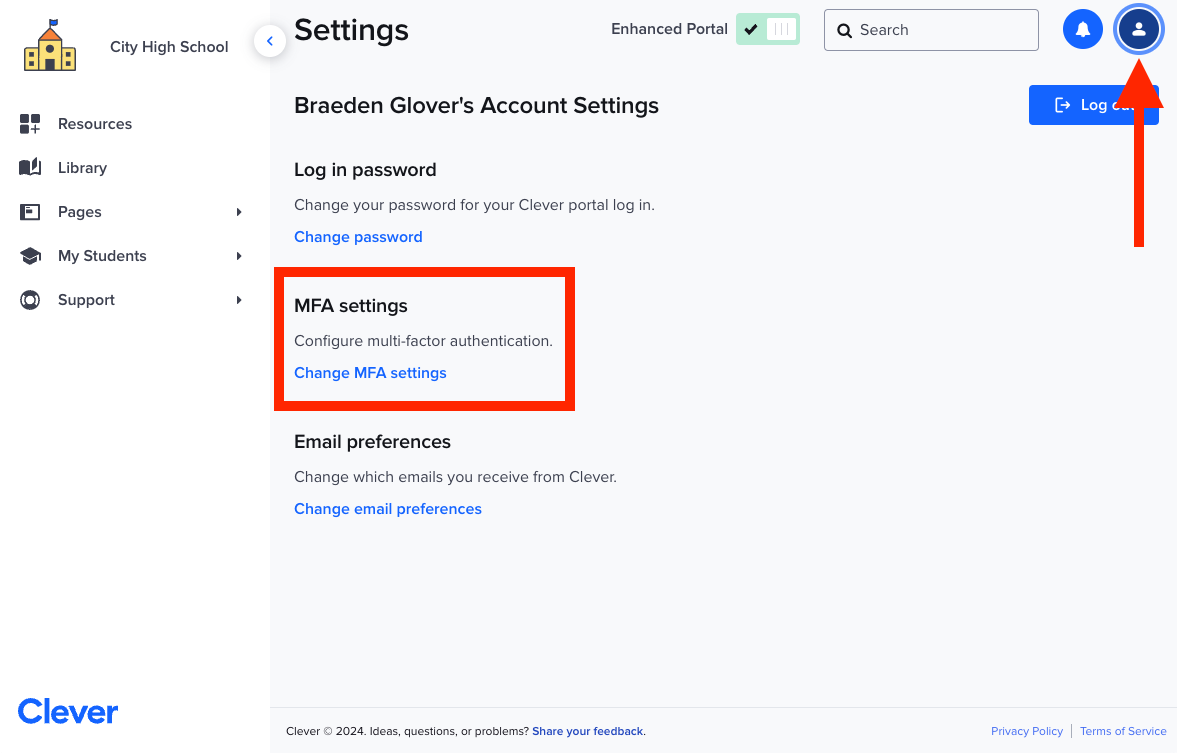Screen dimensions: 1177x753
Task: Click the search magnifier icon
Action: click(x=845, y=30)
